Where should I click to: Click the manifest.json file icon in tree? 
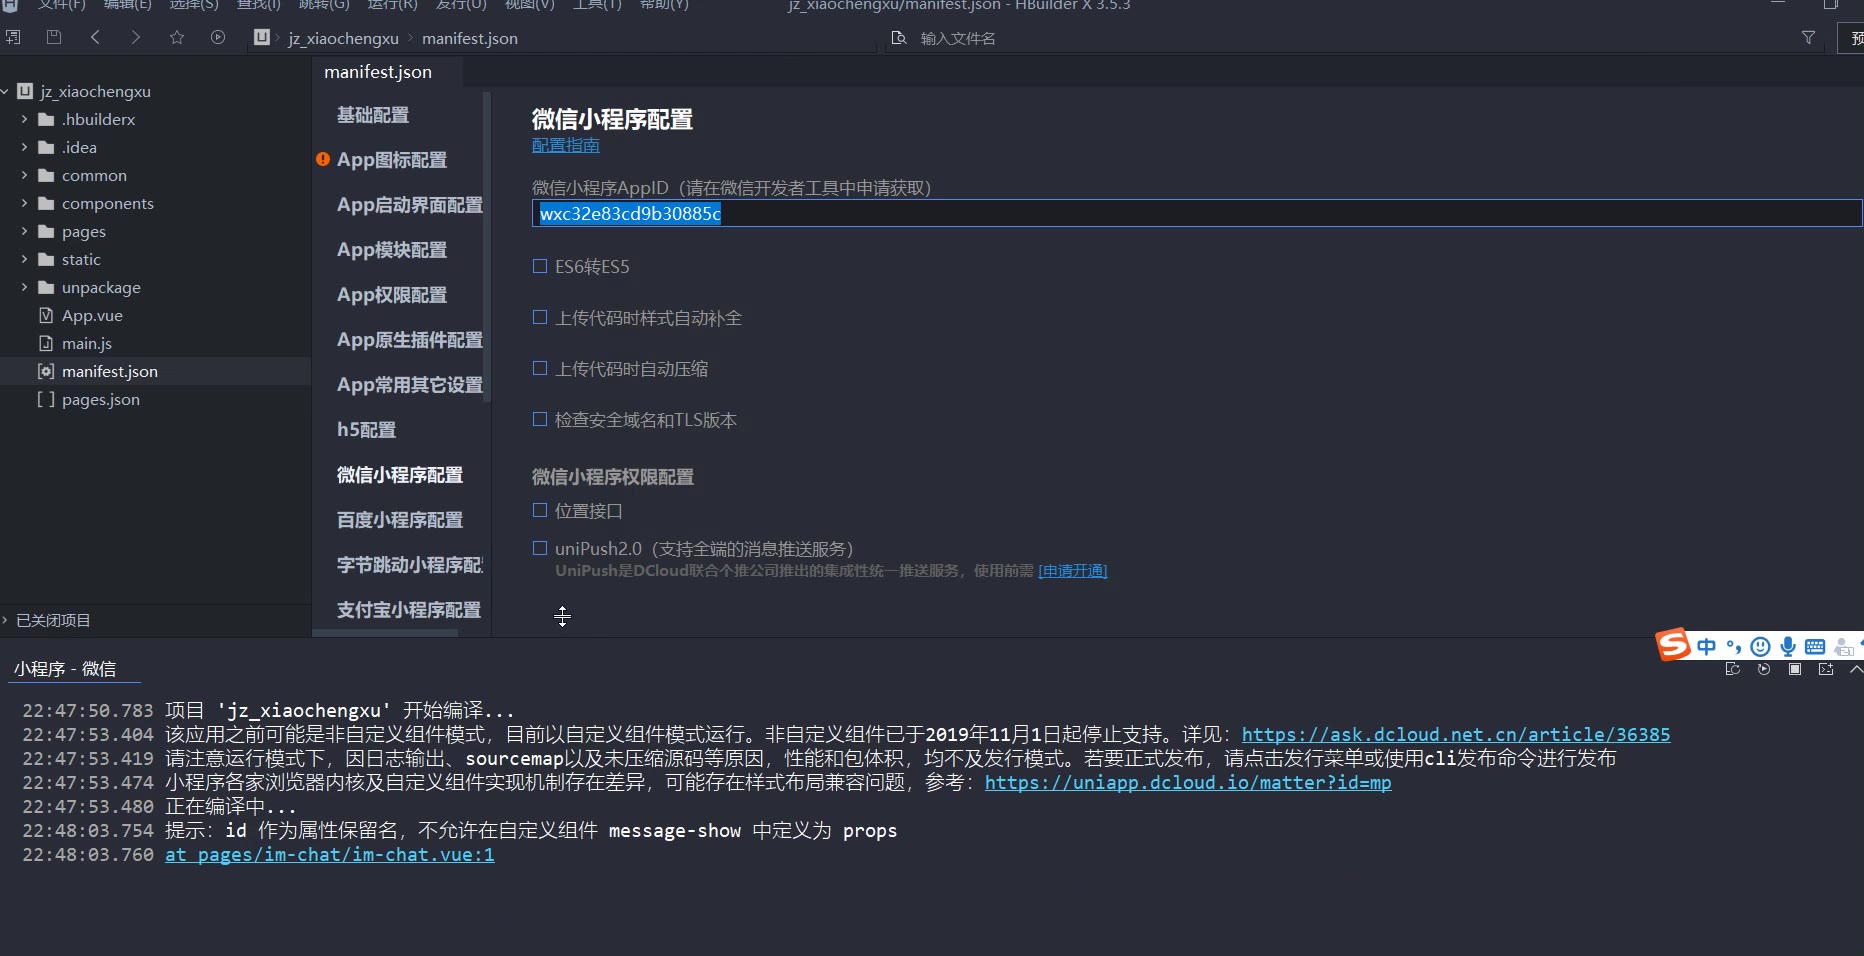(45, 371)
